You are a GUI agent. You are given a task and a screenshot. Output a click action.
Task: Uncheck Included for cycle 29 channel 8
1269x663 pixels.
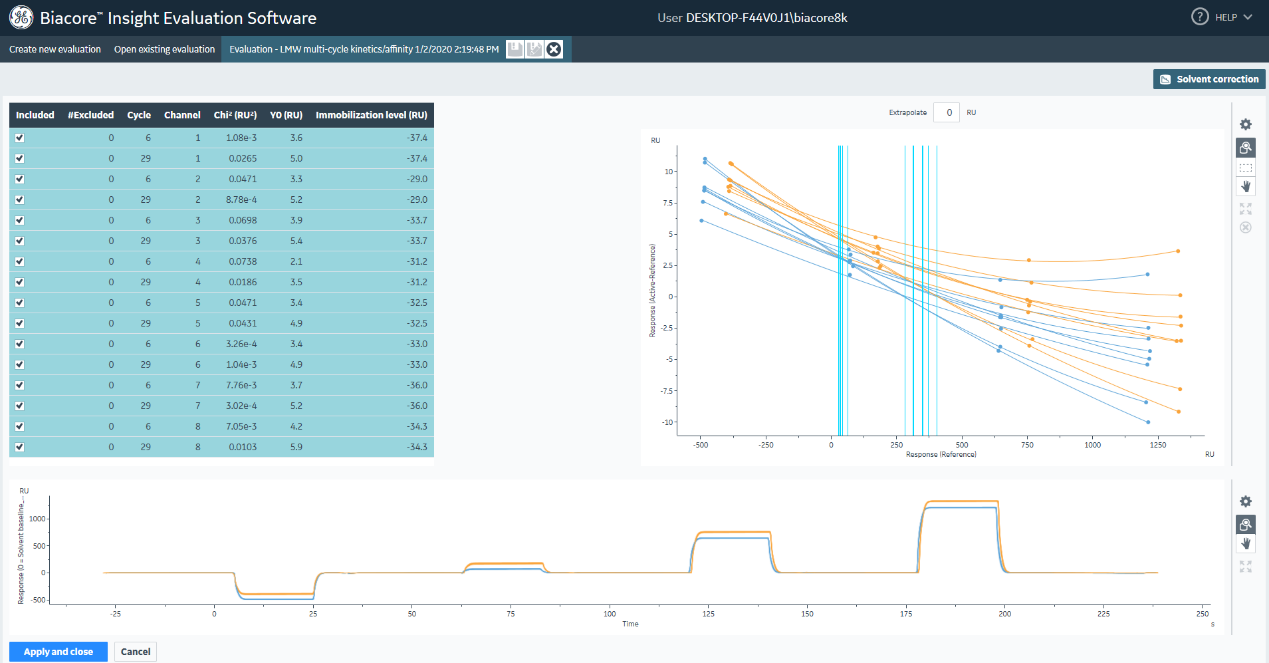click(x=19, y=447)
